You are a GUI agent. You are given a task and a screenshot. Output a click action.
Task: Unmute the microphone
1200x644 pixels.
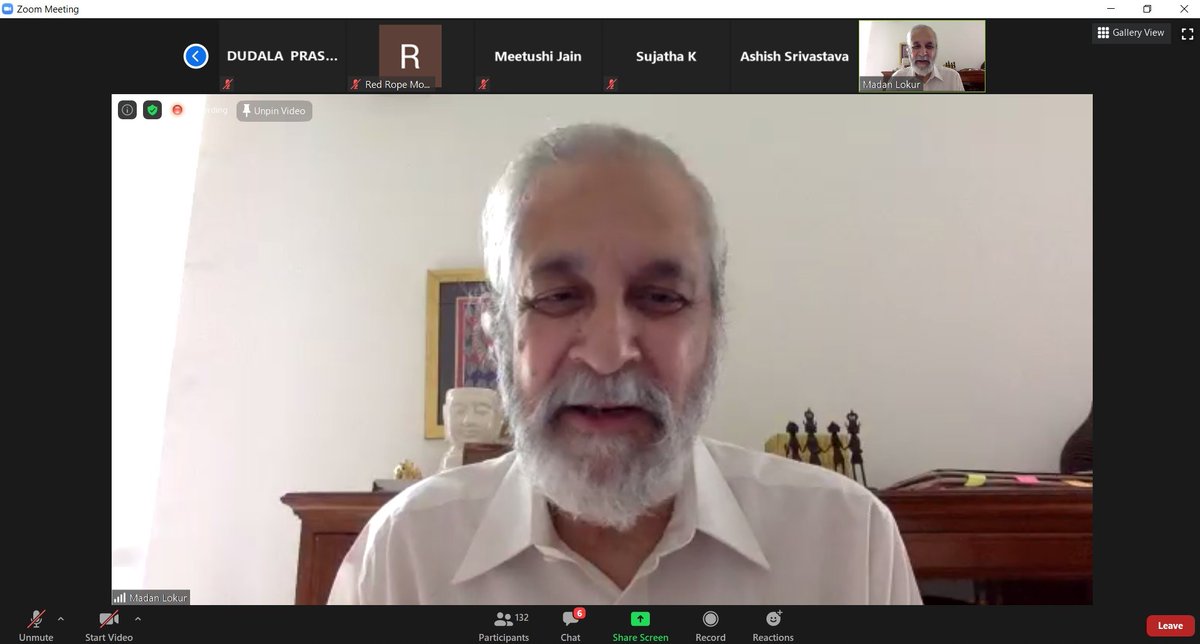point(36,626)
